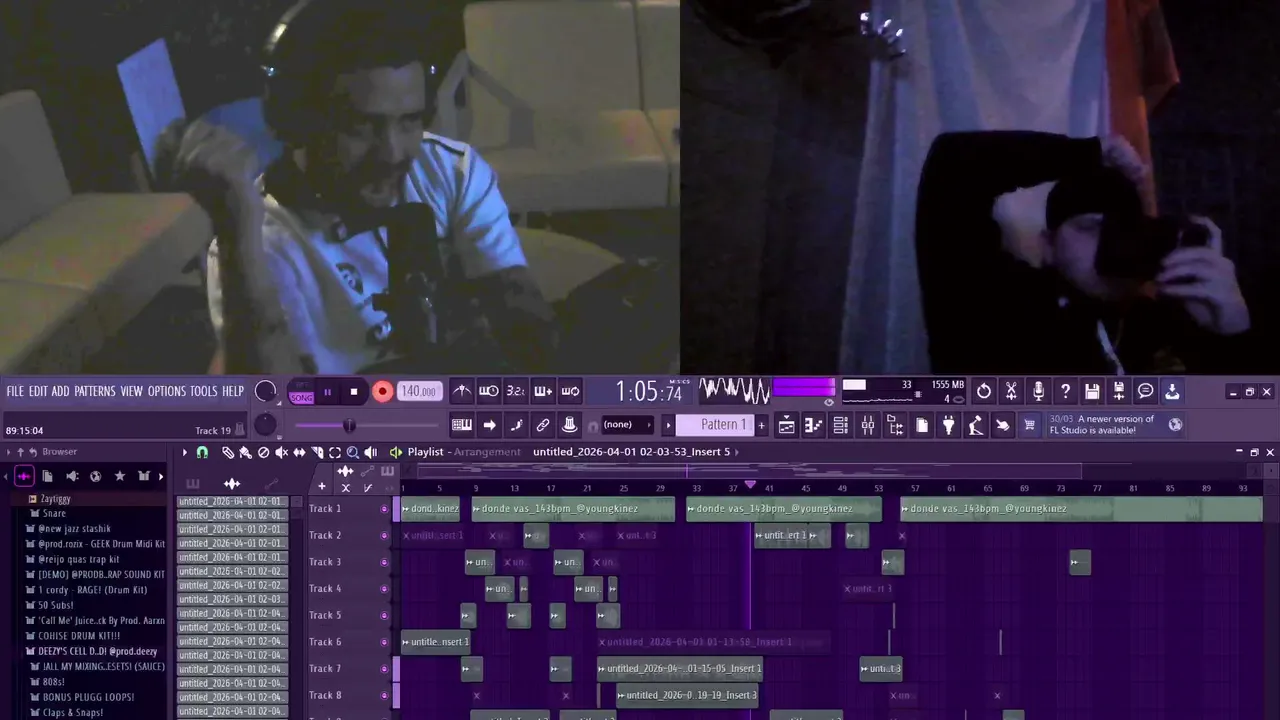Screen dimensions: 1280x720
Task: Open the Browser options arrow
Action: 8,452
